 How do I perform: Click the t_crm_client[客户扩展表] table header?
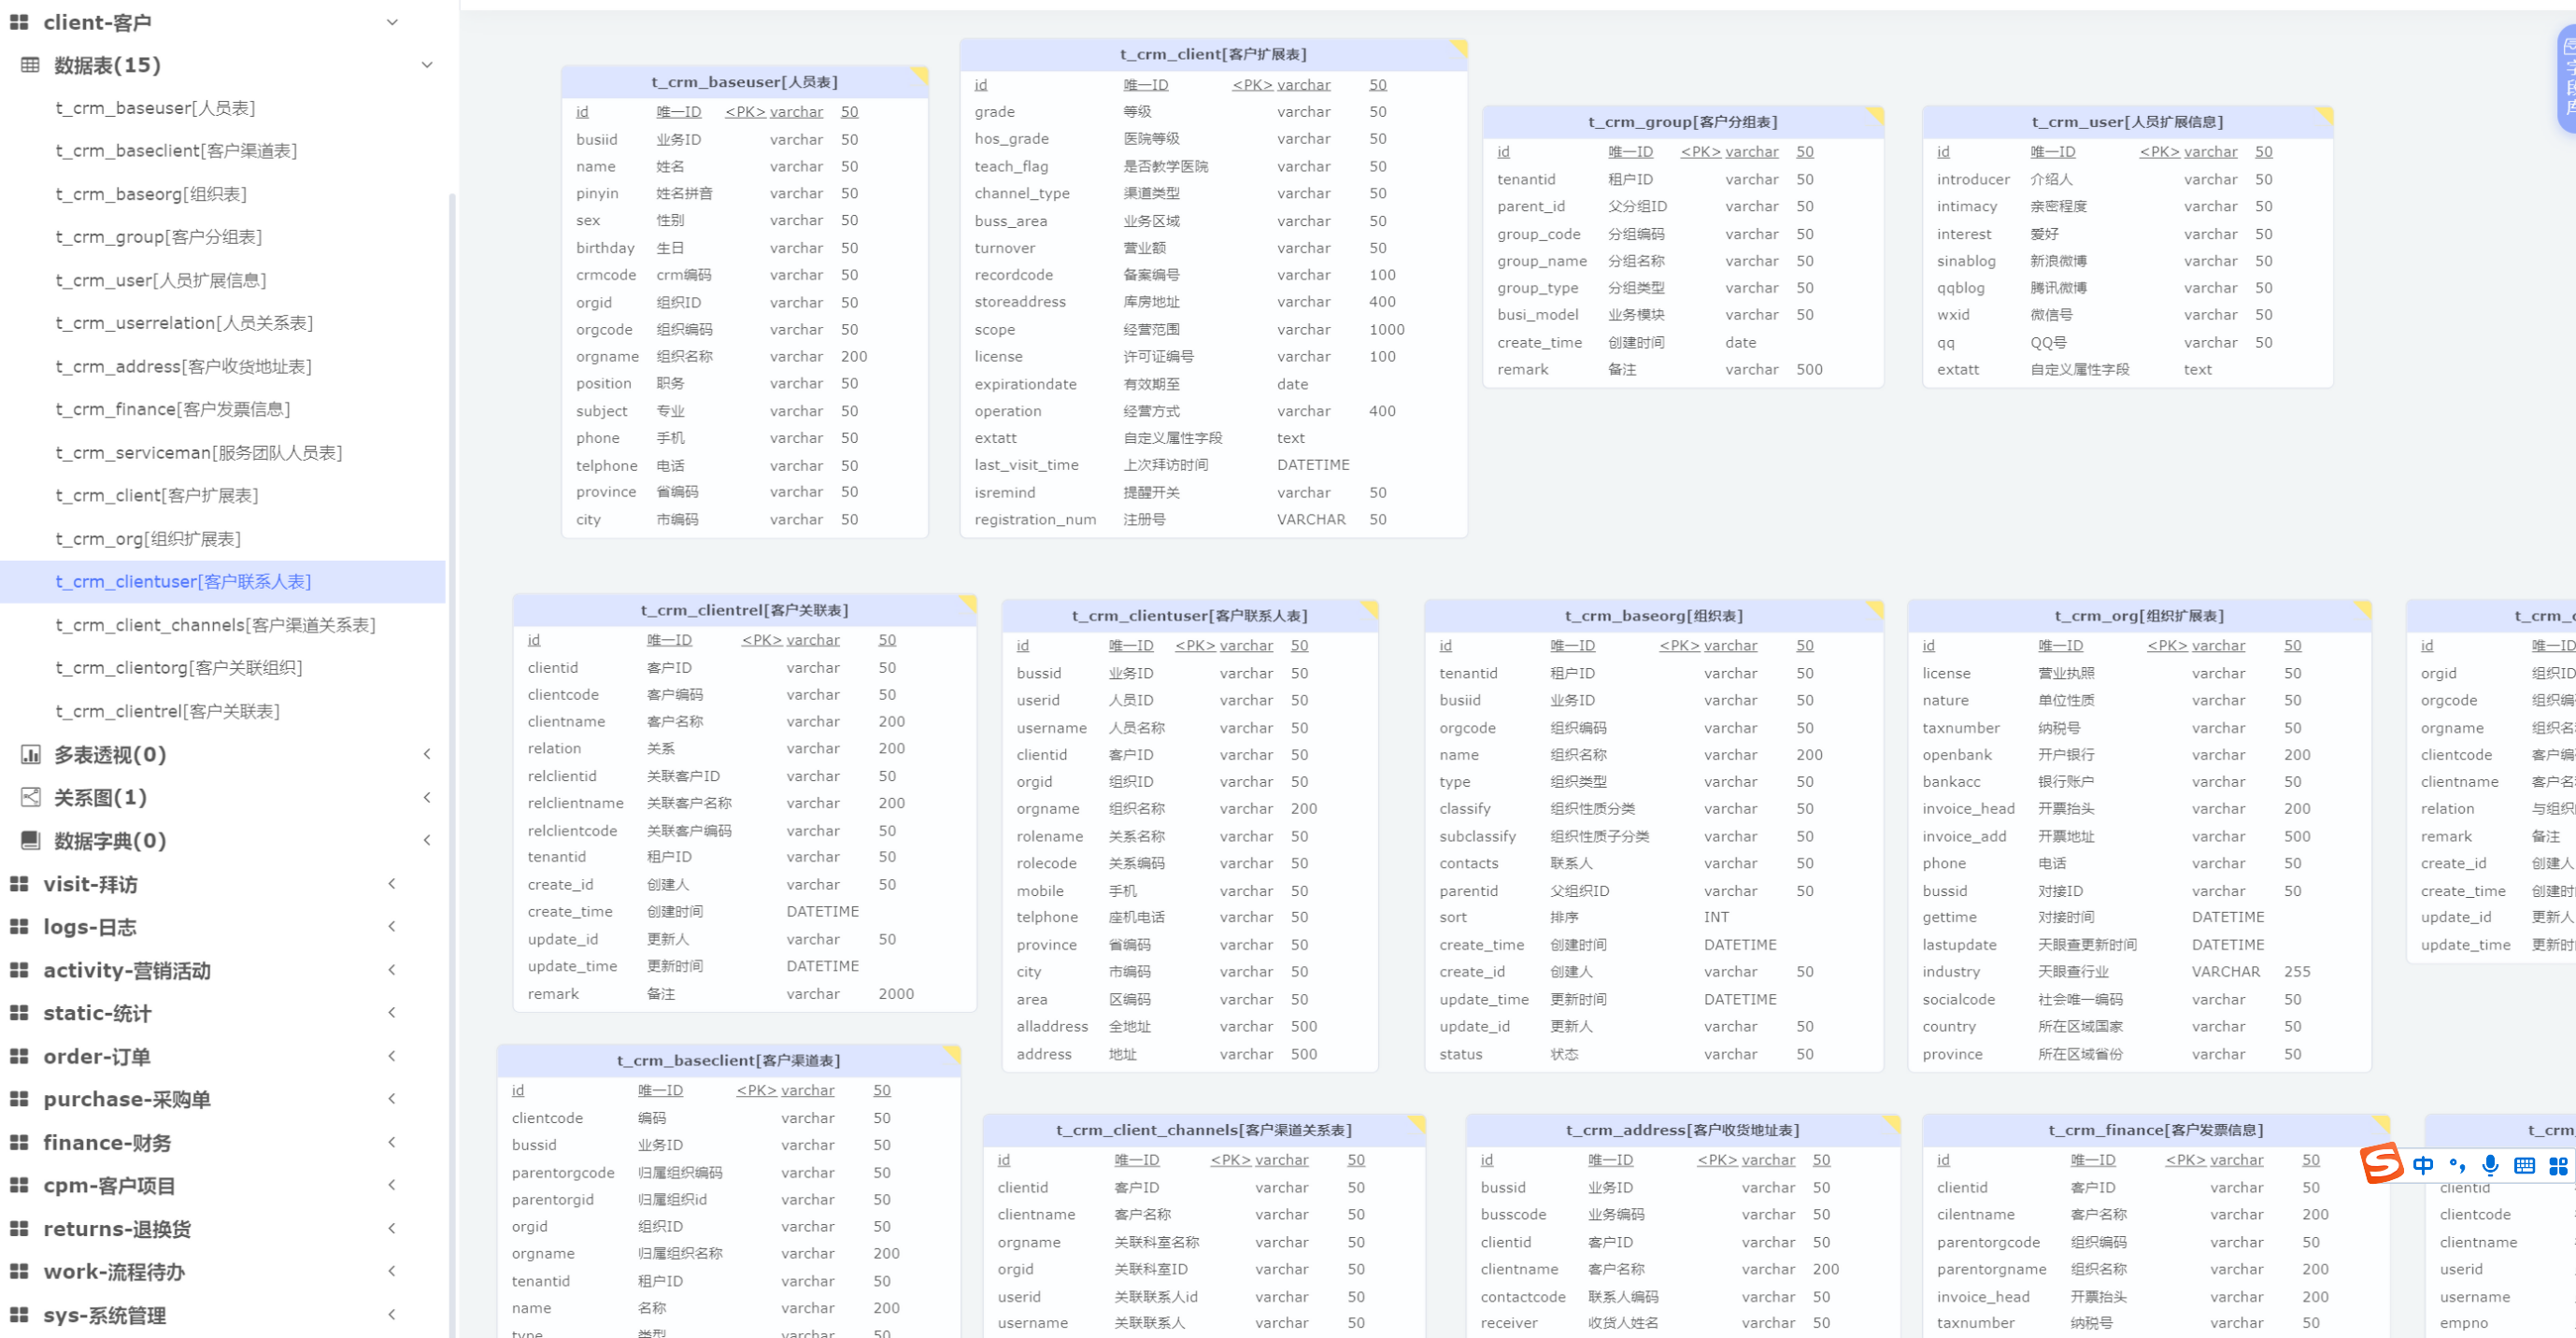tap(1212, 54)
